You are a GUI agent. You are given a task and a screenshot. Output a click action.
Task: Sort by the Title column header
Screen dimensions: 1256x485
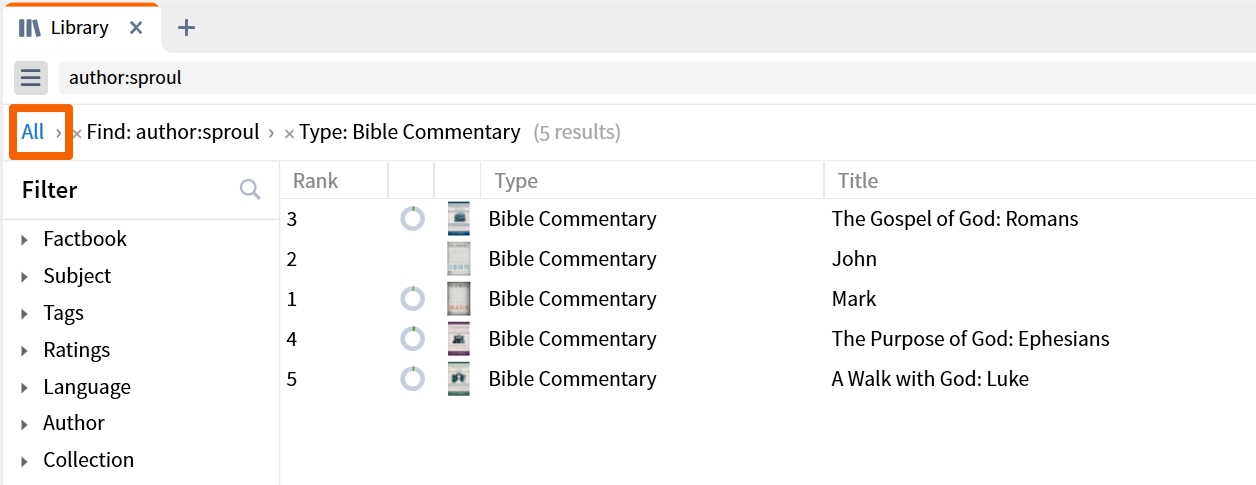[858, 181]
